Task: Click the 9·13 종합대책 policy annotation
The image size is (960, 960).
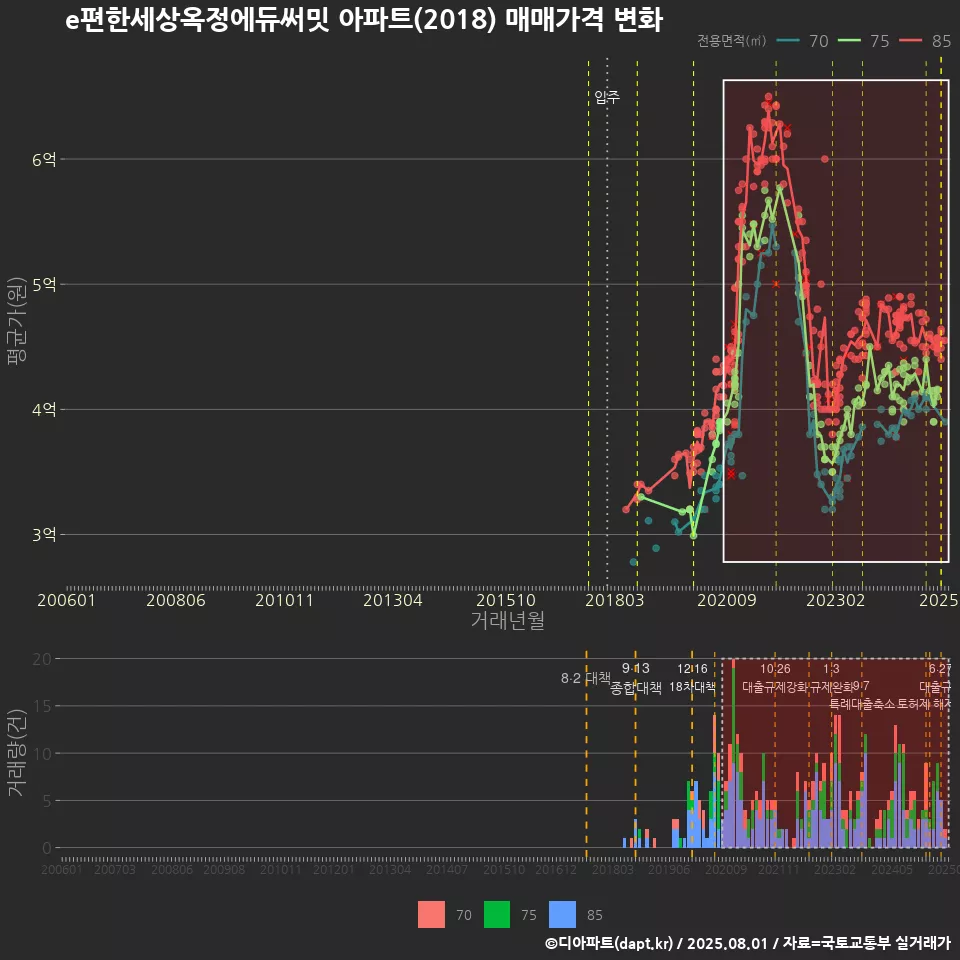Action: pos(636,678)
